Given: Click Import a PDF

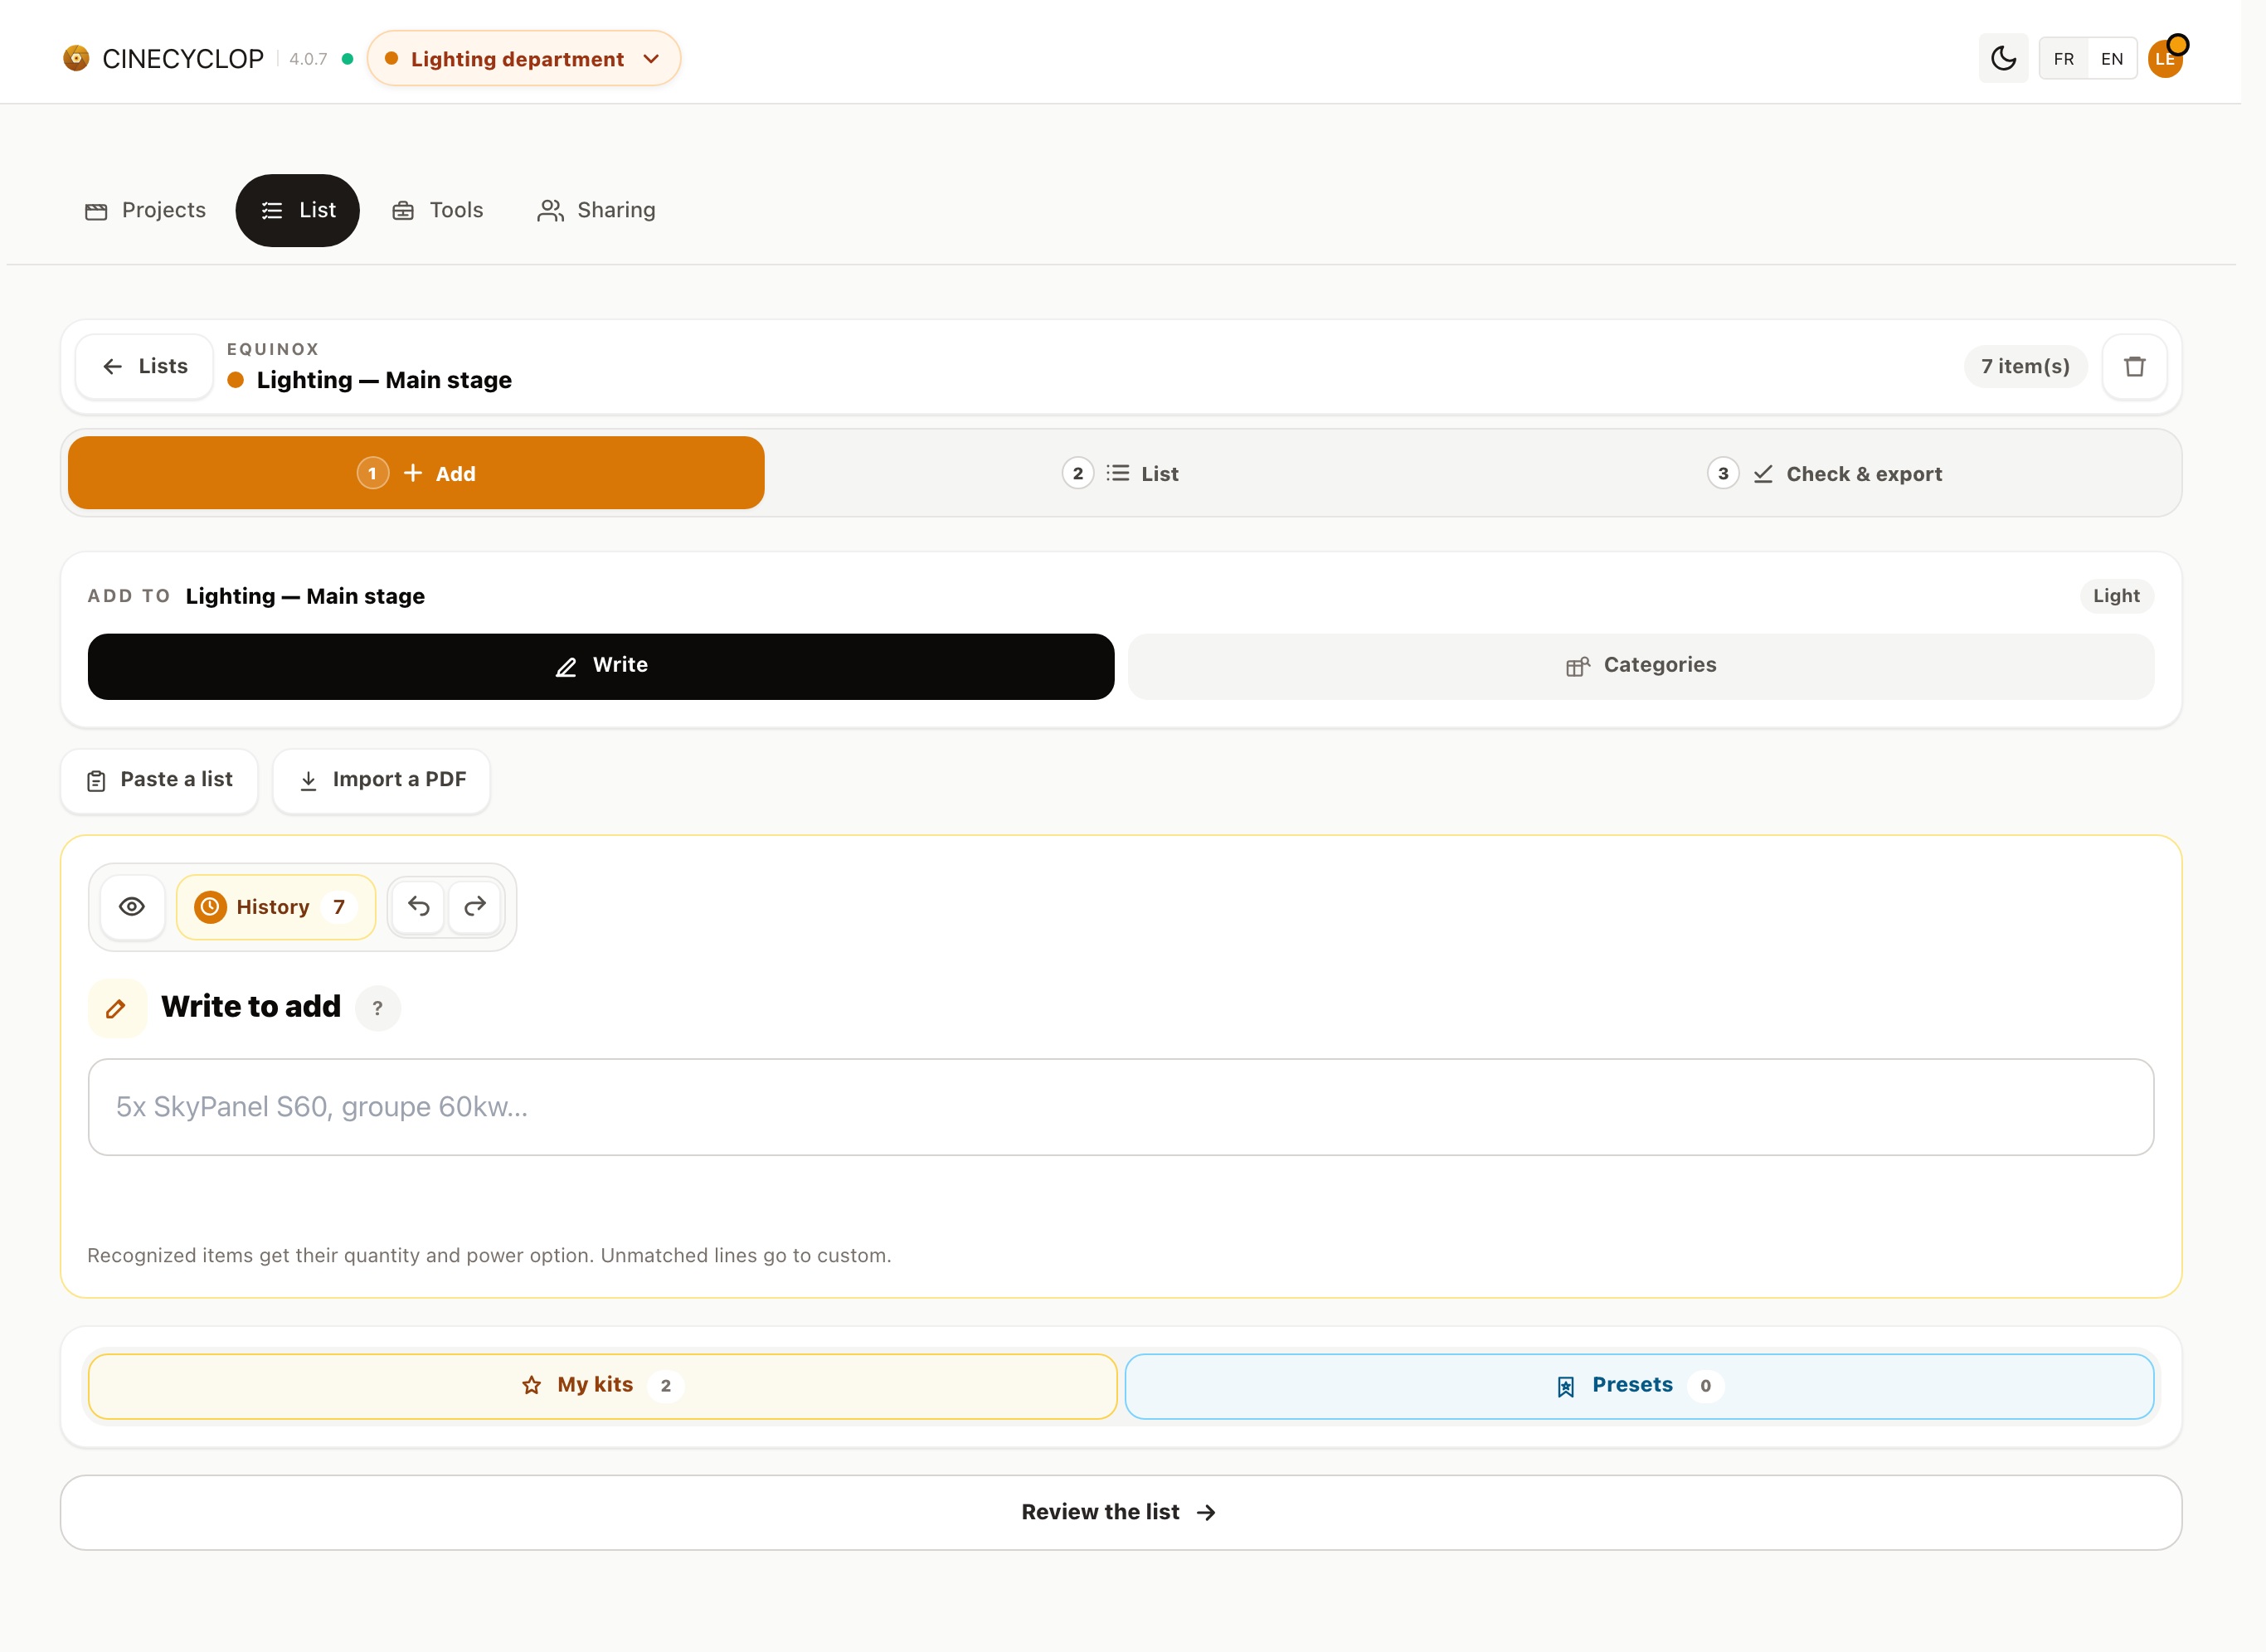Looking at the screenshot, I should click(382, 780).
